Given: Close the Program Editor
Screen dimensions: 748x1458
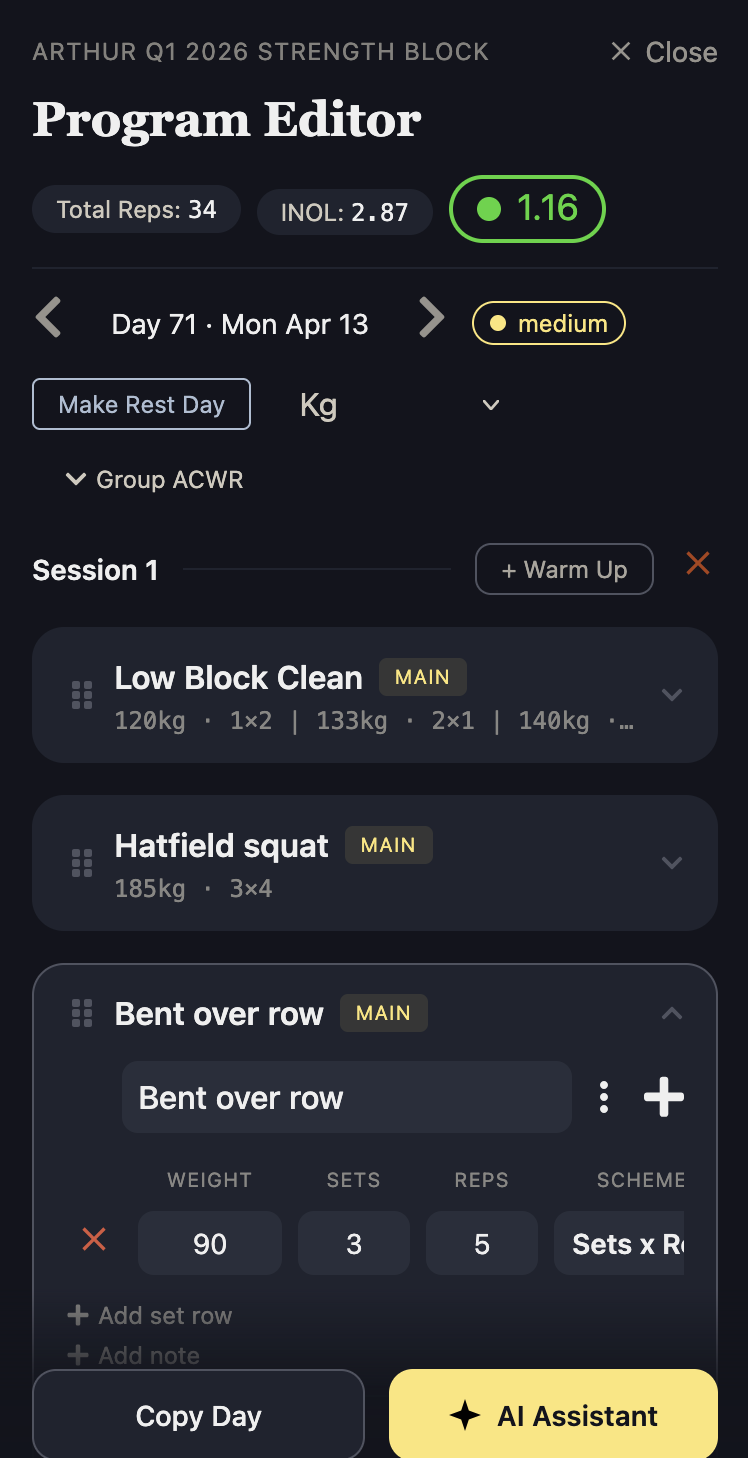Looking at the screenshot, I should (x=662, y=52).
